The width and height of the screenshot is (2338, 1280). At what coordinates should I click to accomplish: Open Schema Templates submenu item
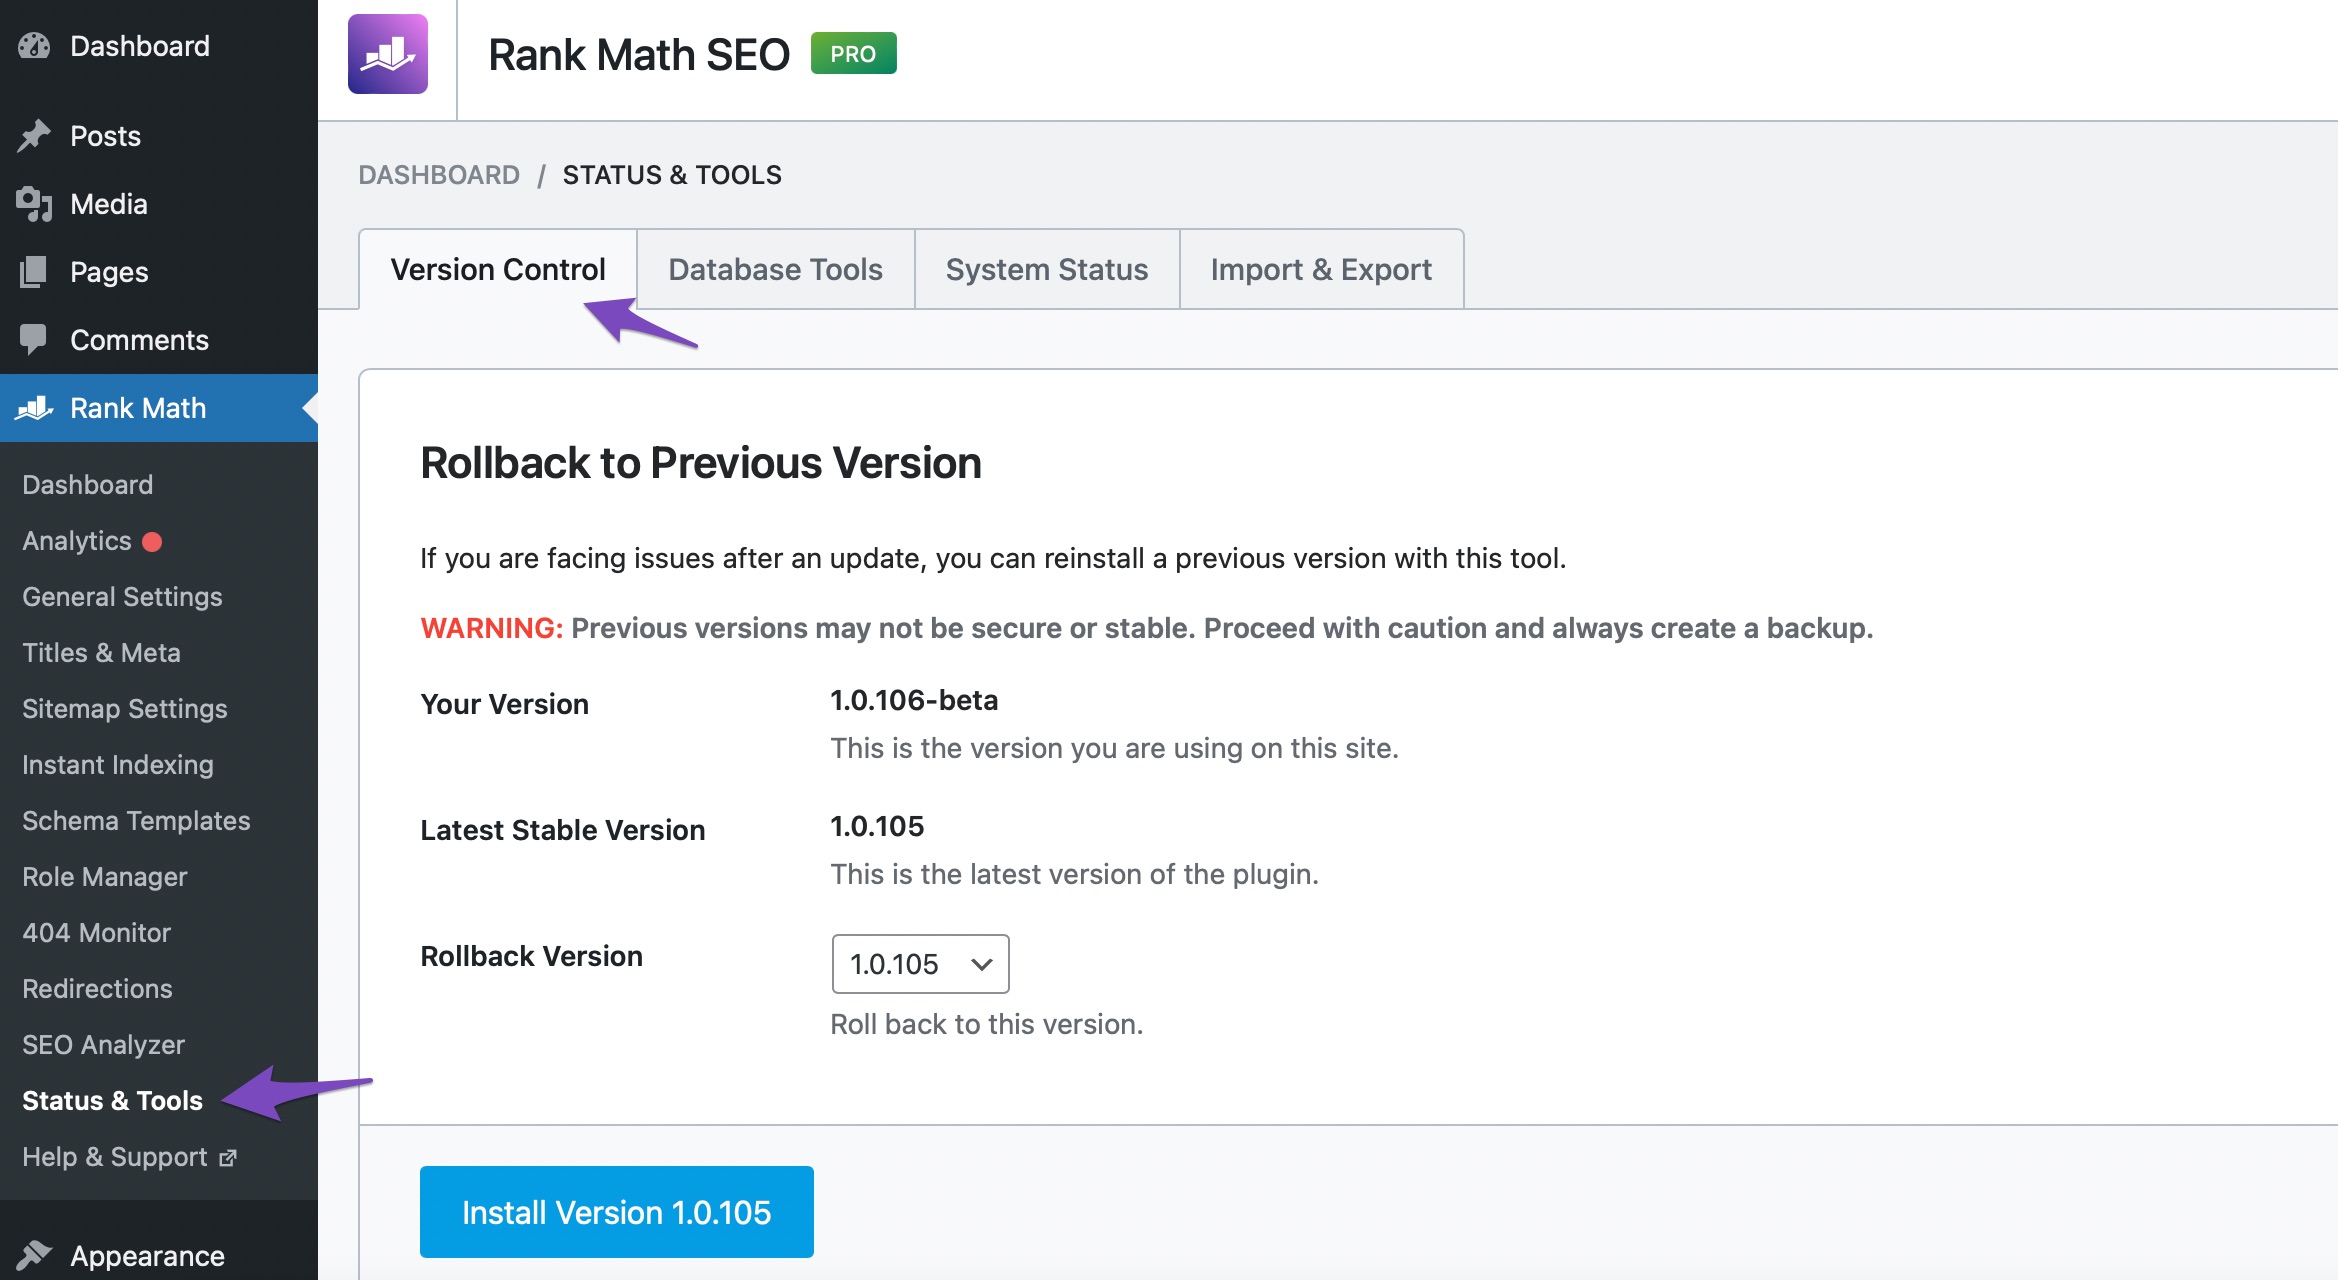coord(136,821)
